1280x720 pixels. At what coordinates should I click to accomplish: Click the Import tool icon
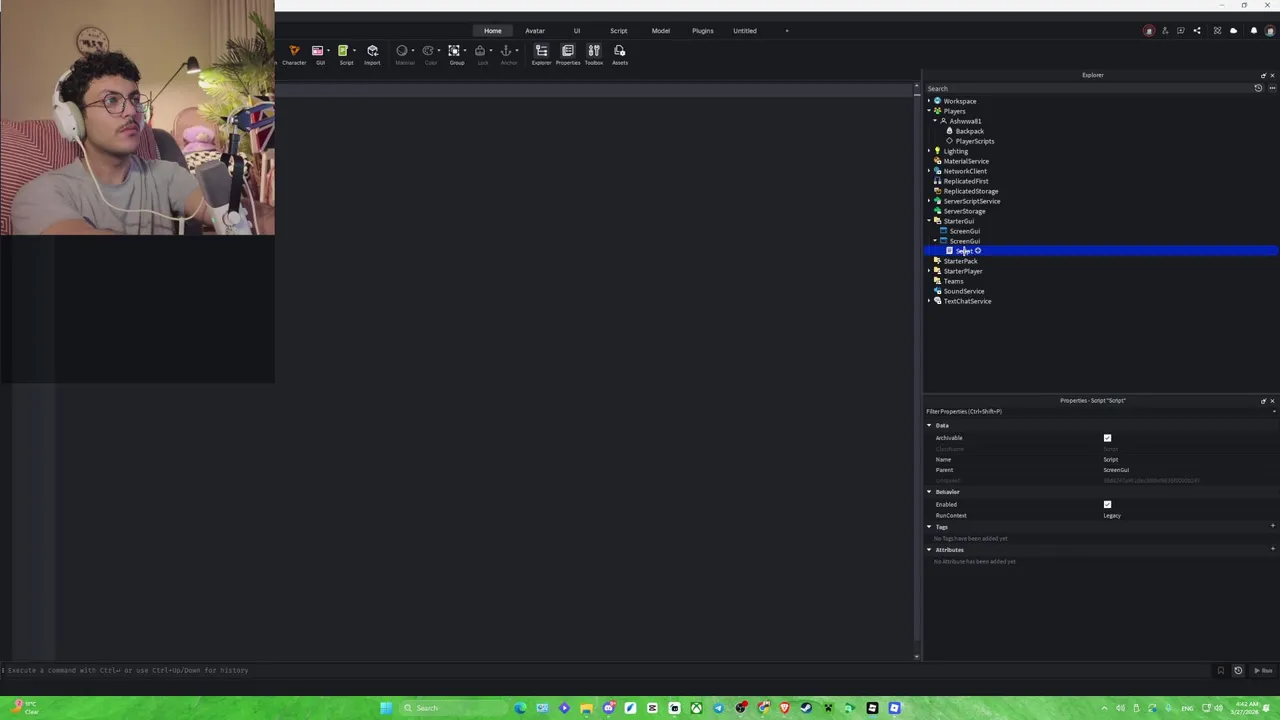372,50
